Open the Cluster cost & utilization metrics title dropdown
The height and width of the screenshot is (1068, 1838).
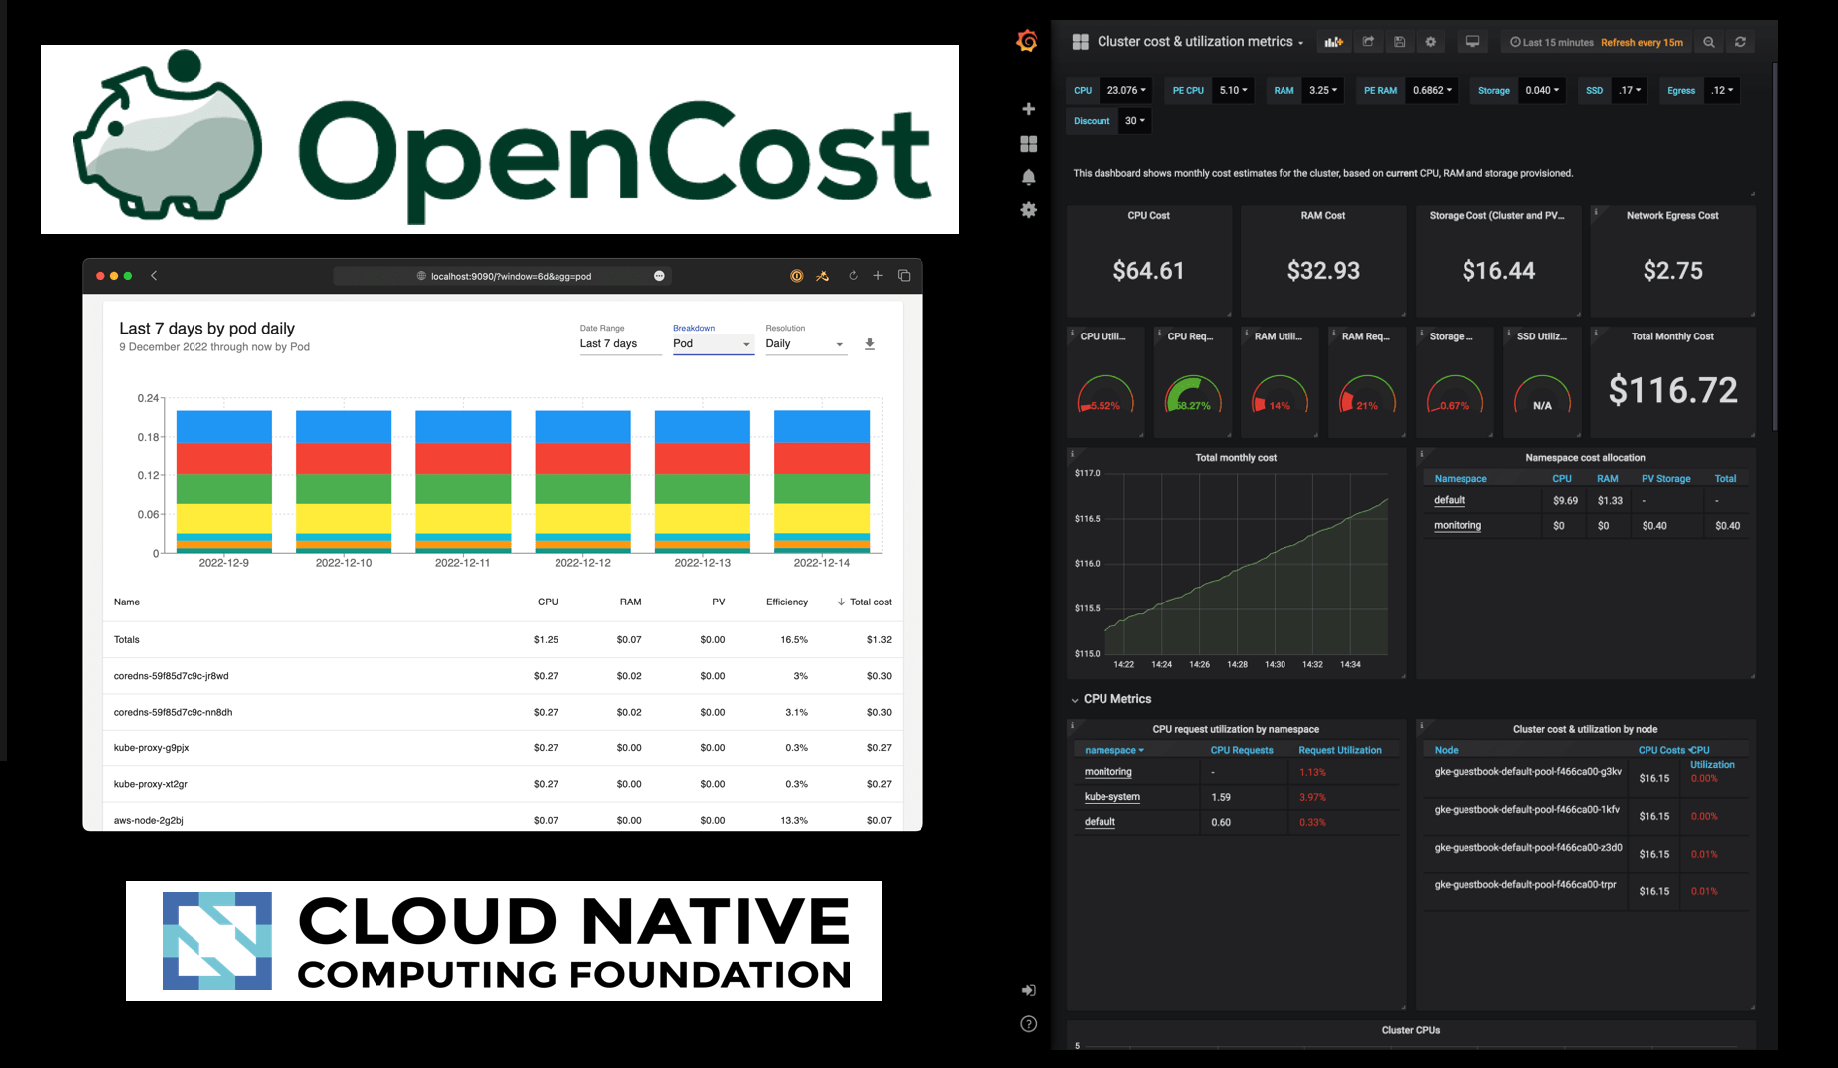coord(1200,42)
